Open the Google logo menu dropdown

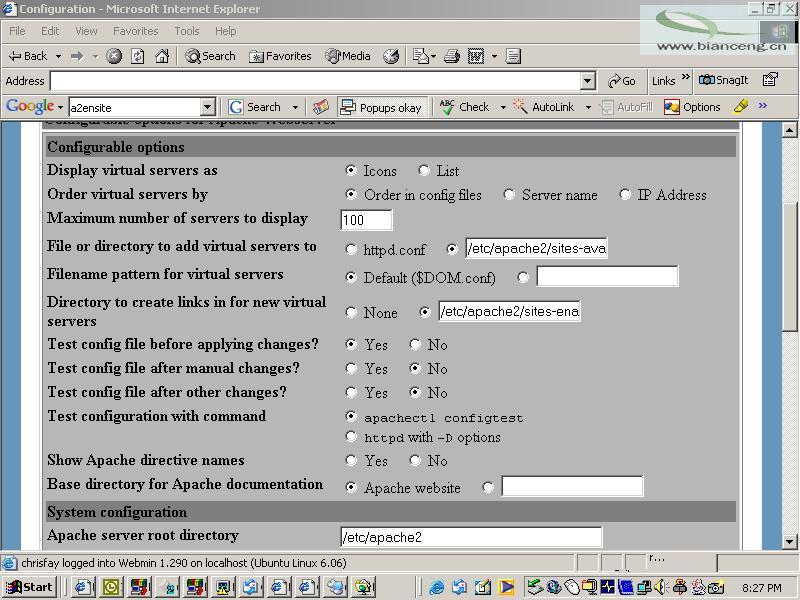pos(60,107)
